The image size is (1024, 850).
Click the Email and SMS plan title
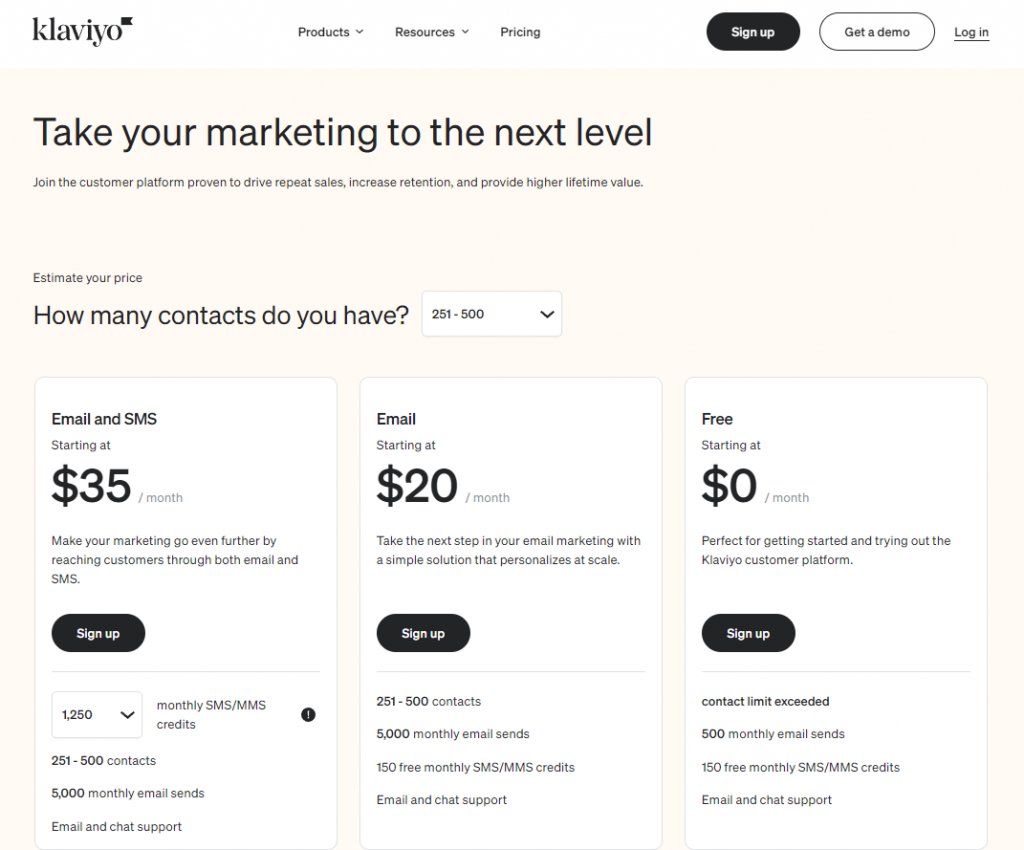(104, 419)
